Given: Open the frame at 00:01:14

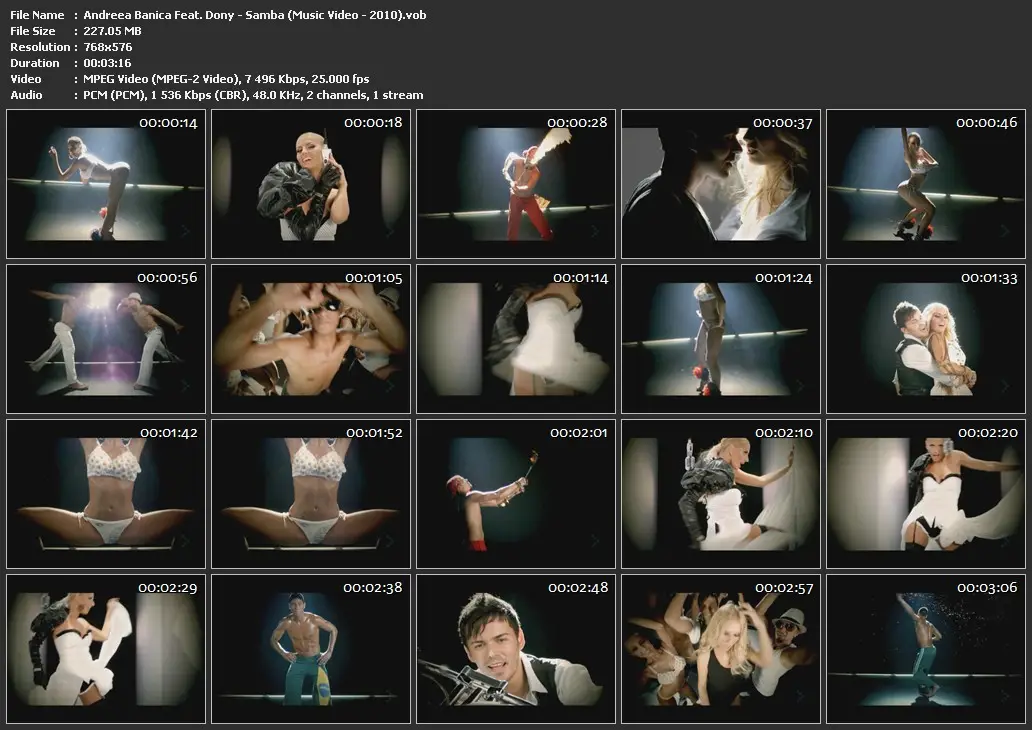Looking at the screenshot, I should point(516,339).
